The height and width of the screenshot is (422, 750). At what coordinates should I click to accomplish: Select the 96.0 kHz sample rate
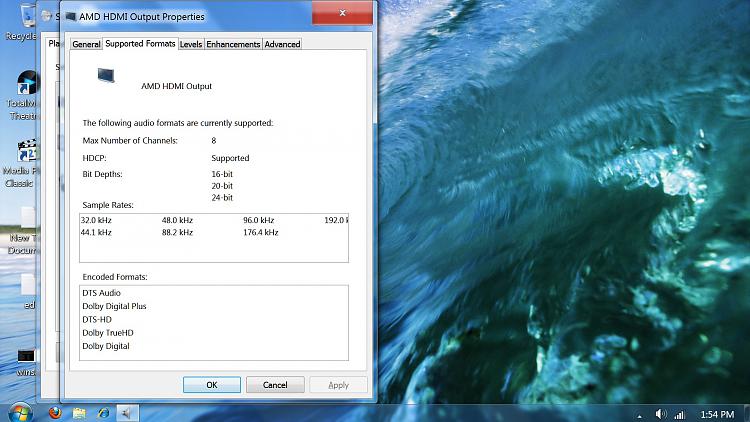click(258, 220)
